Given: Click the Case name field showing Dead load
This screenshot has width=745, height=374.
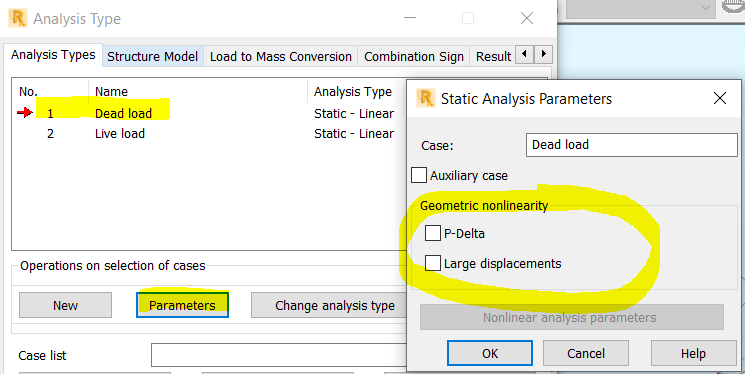Looking at the screenshot, I should coord(631,145).
